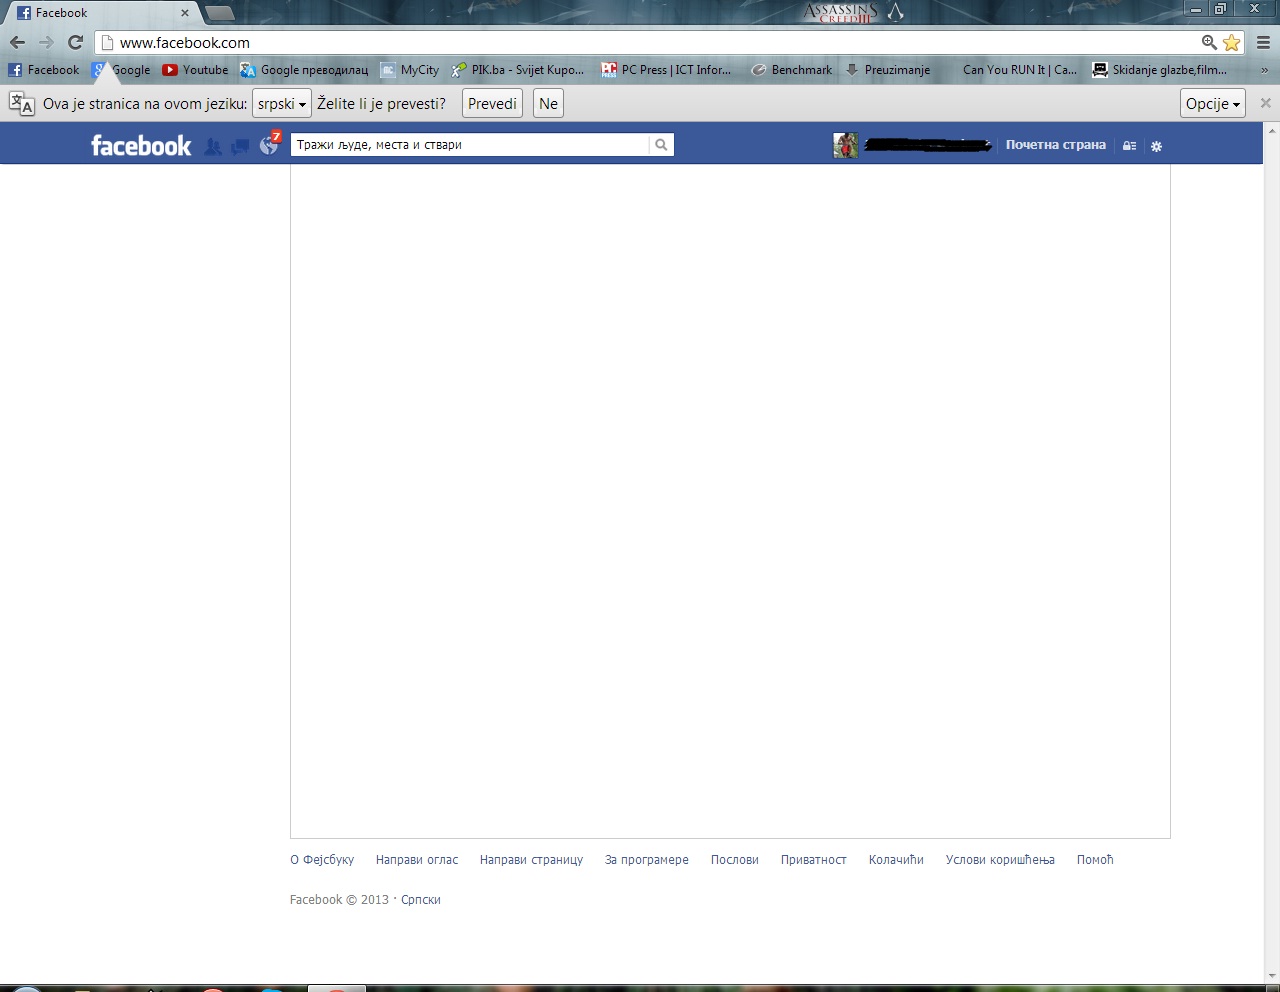Open Facebook friend requests icon
The width and height of the screenshot is (1280, 992).
click(x=213, y=146)
